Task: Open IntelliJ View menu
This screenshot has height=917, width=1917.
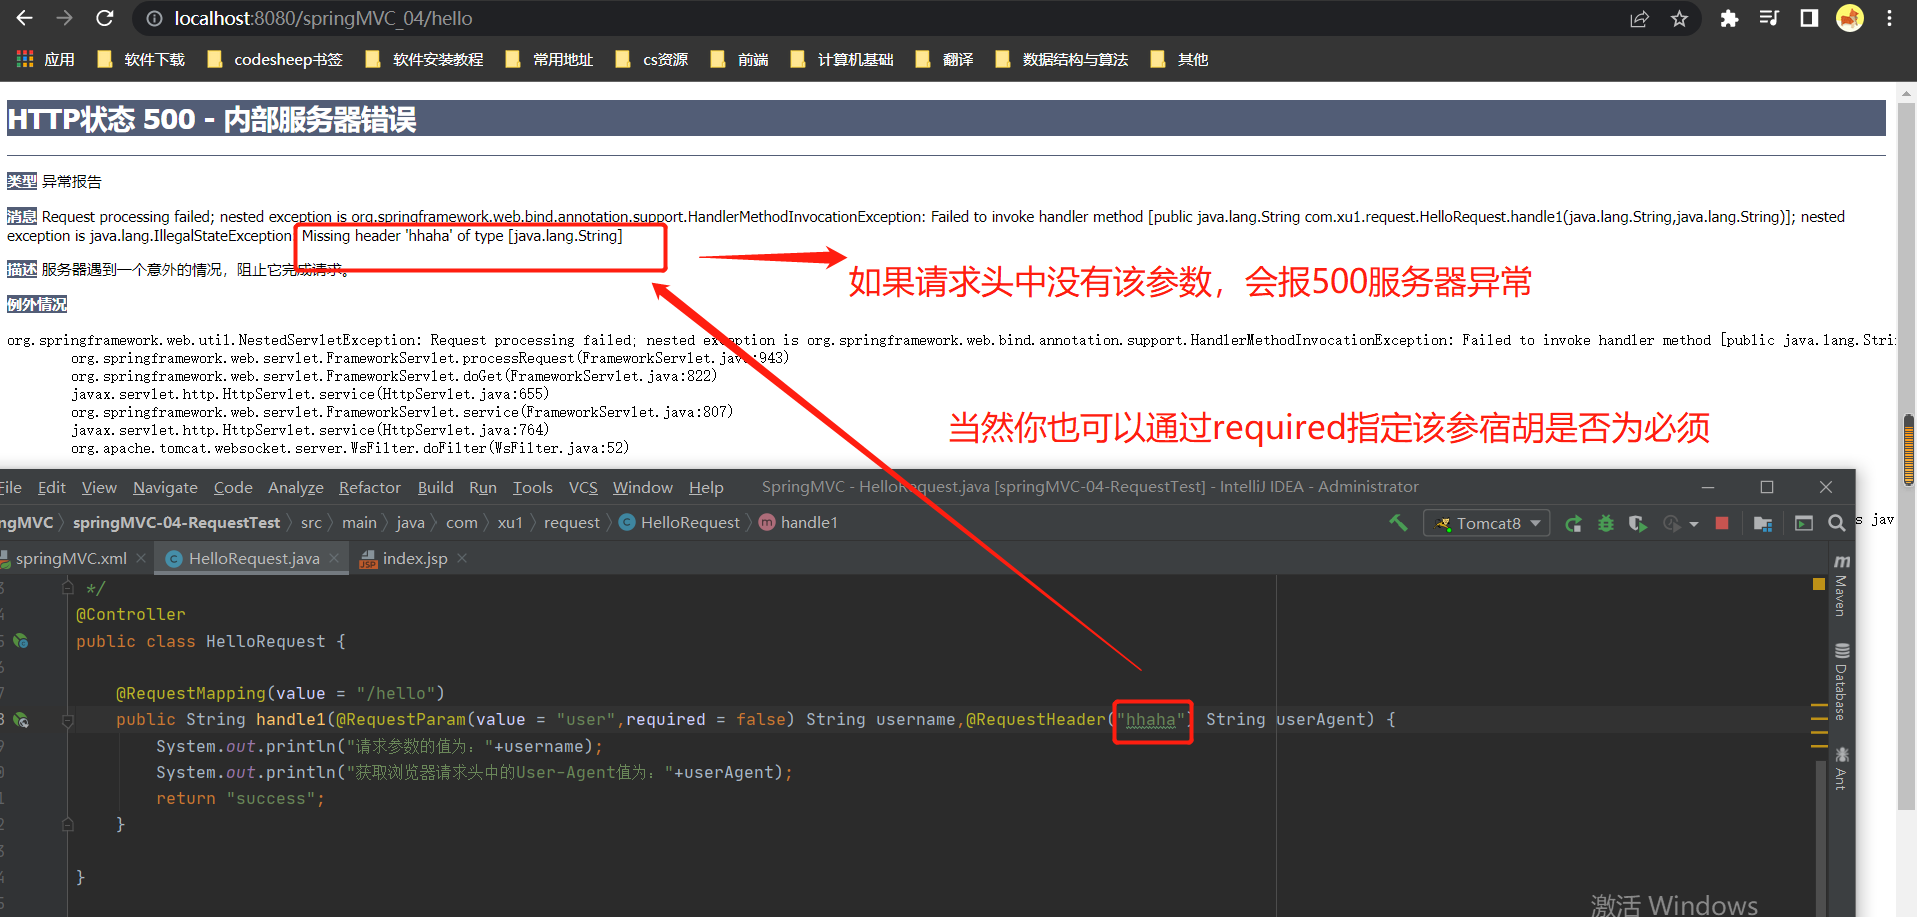Action: click(99, 487)
